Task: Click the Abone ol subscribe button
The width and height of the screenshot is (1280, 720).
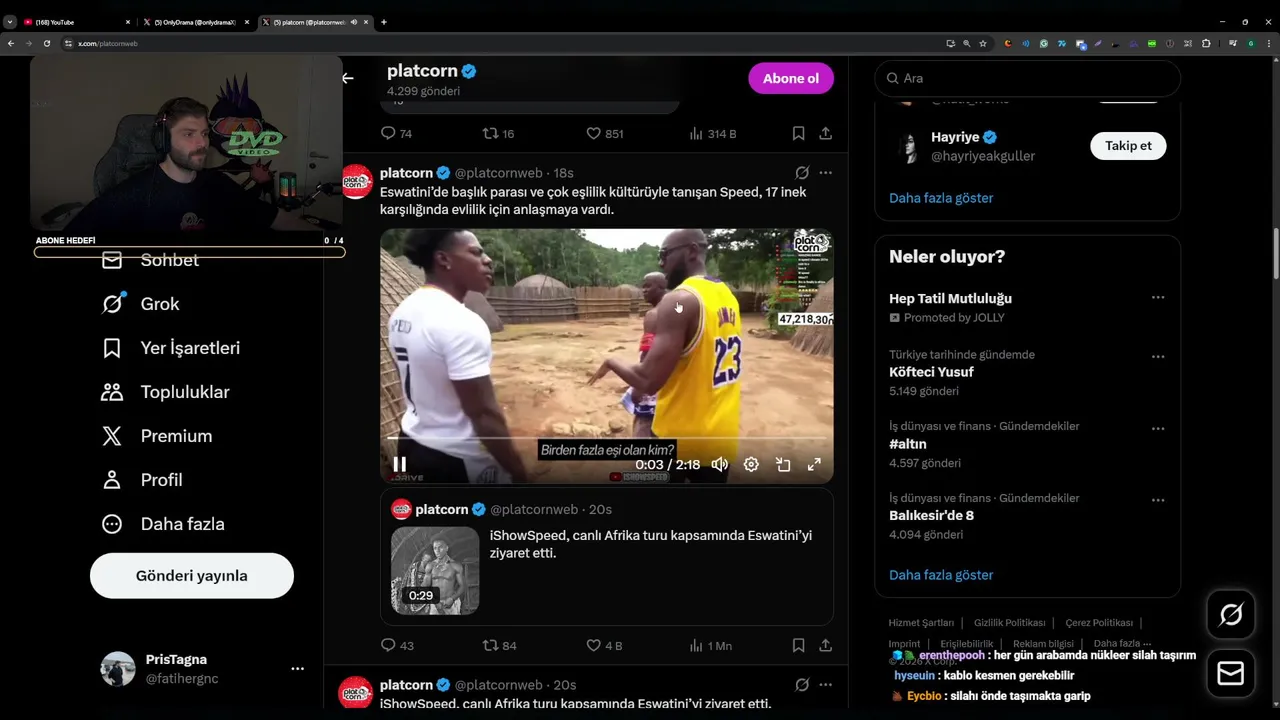Action: click(791, 78)
